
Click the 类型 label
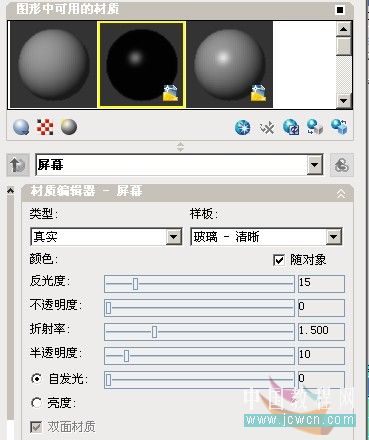click(x=44, y=214)
